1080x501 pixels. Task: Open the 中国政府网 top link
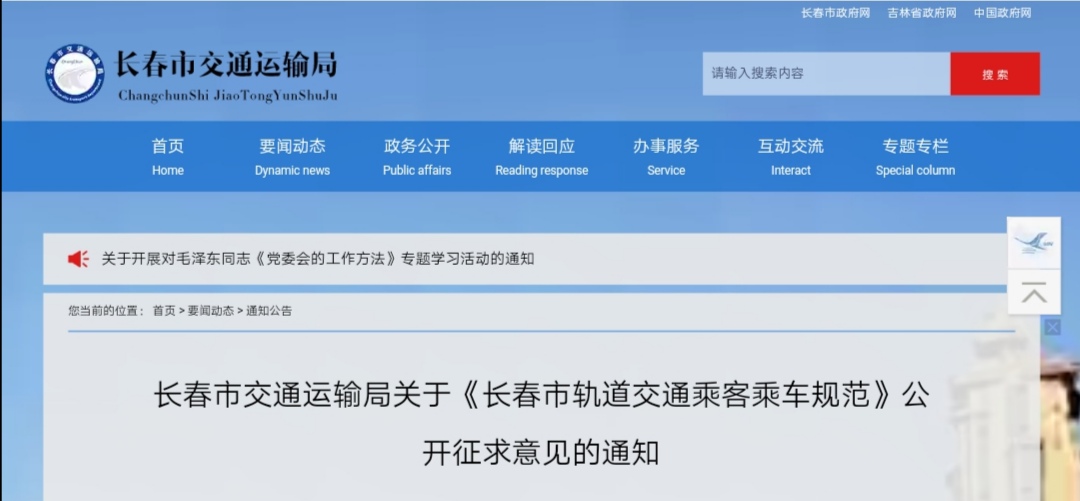point(1002,13)
